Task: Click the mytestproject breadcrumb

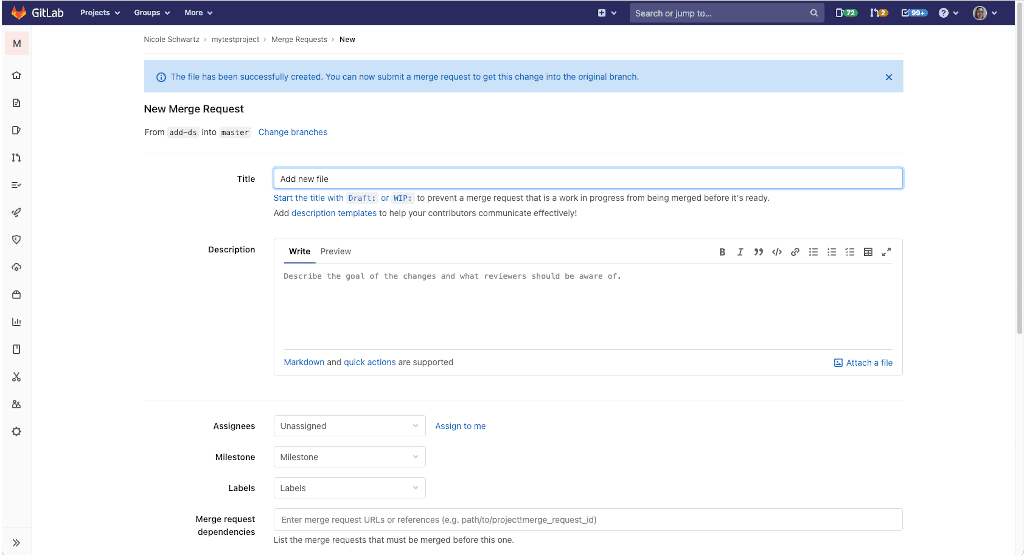Action: point(235,39)
